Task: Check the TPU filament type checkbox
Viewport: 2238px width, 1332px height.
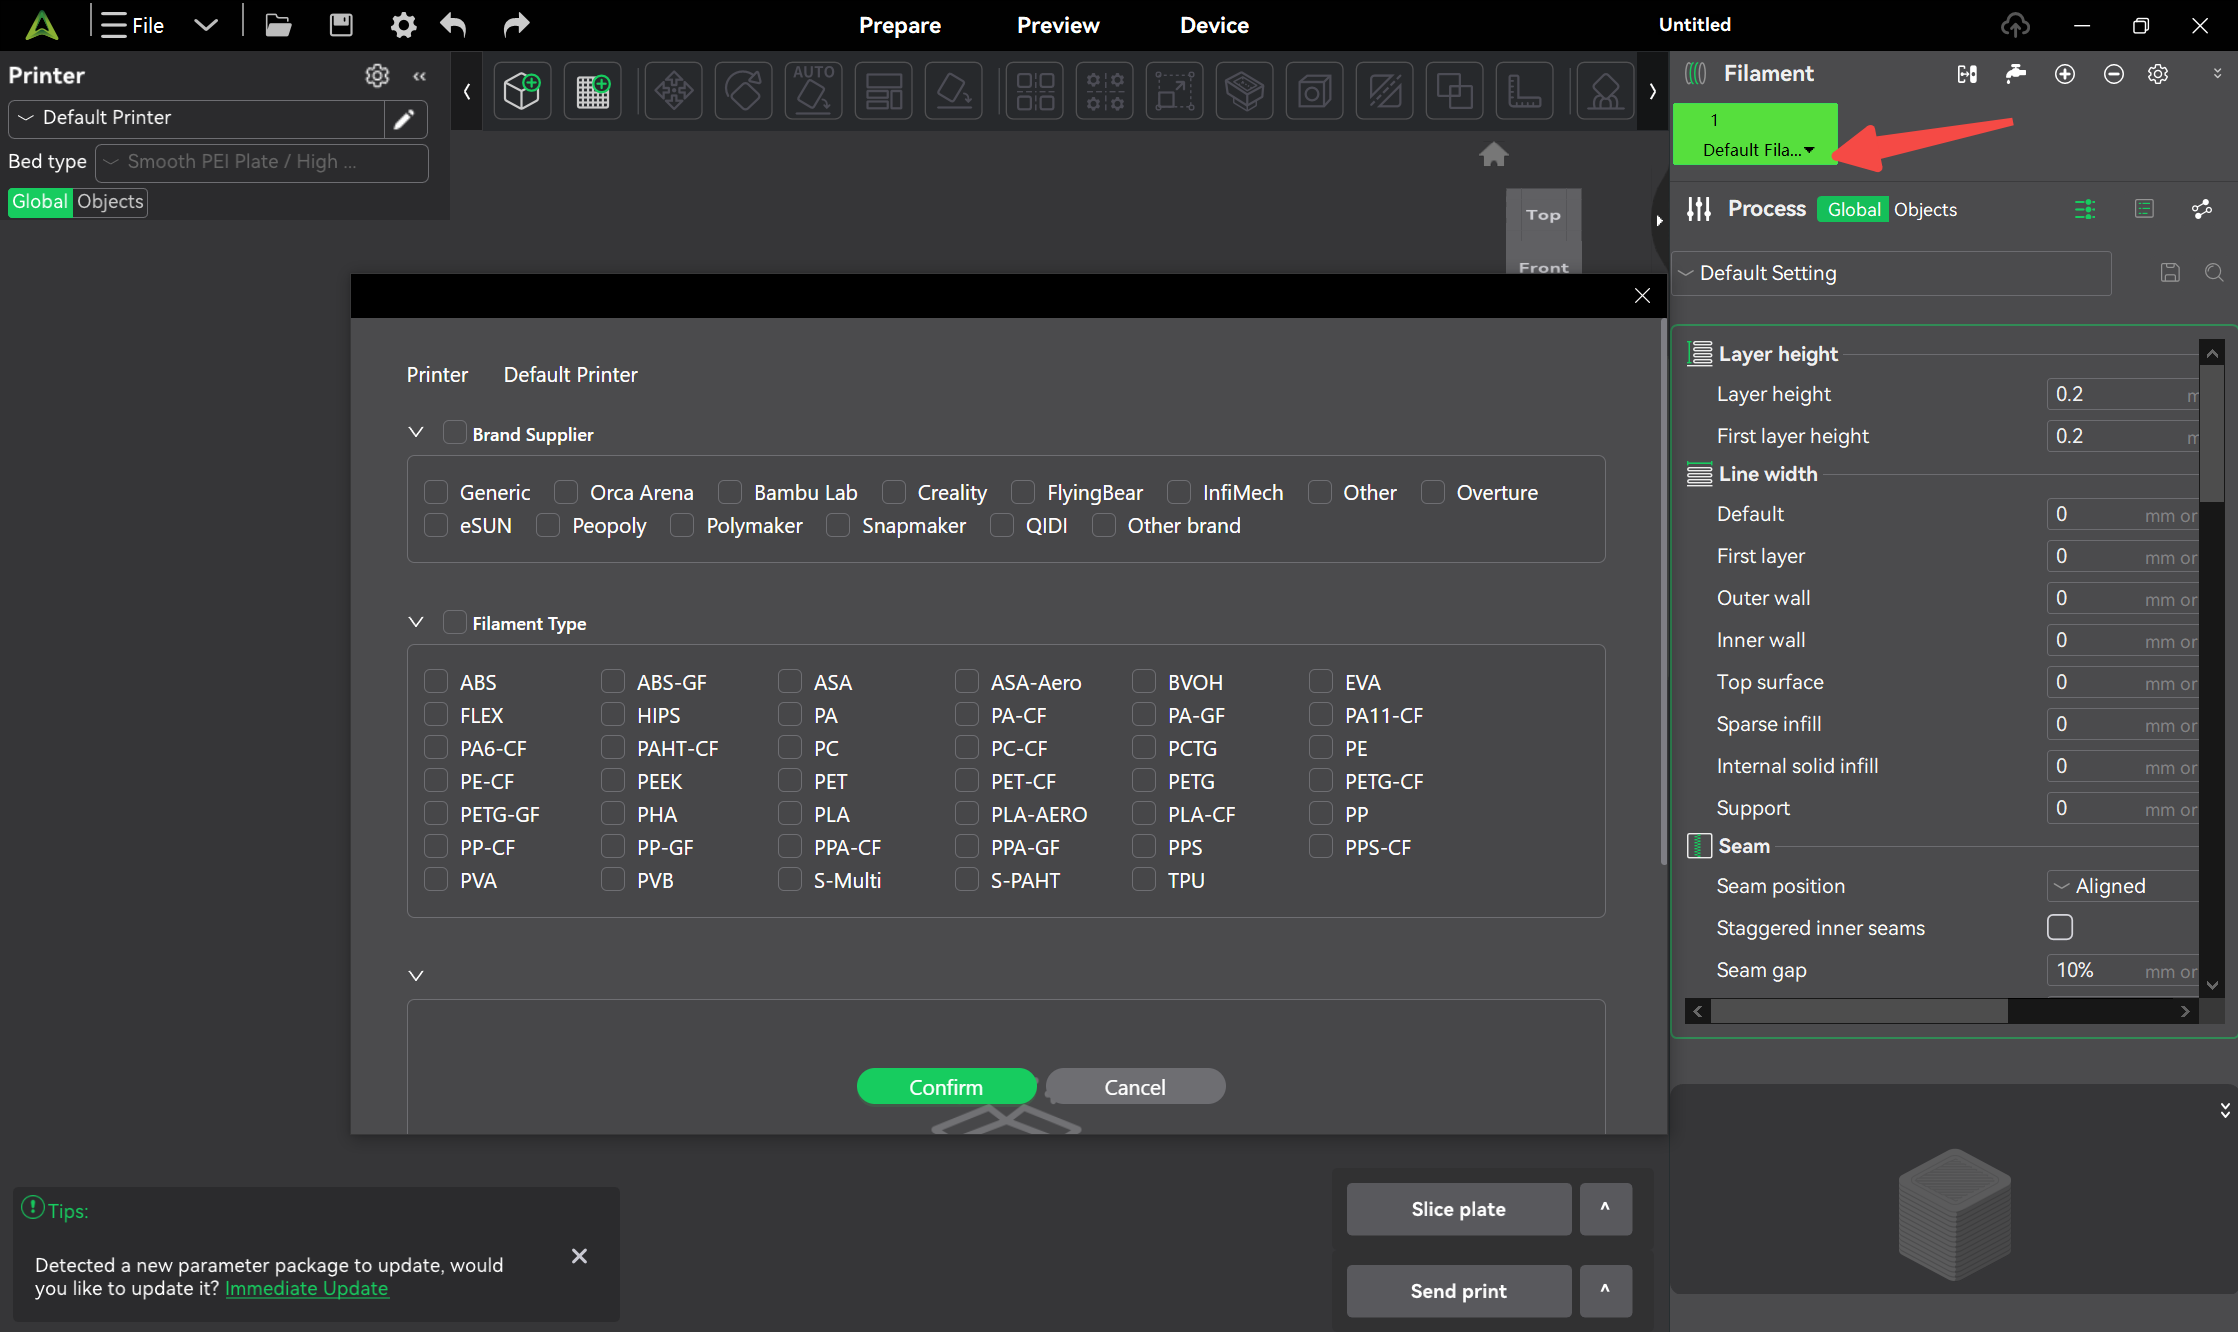Action: coord(1143,880)
